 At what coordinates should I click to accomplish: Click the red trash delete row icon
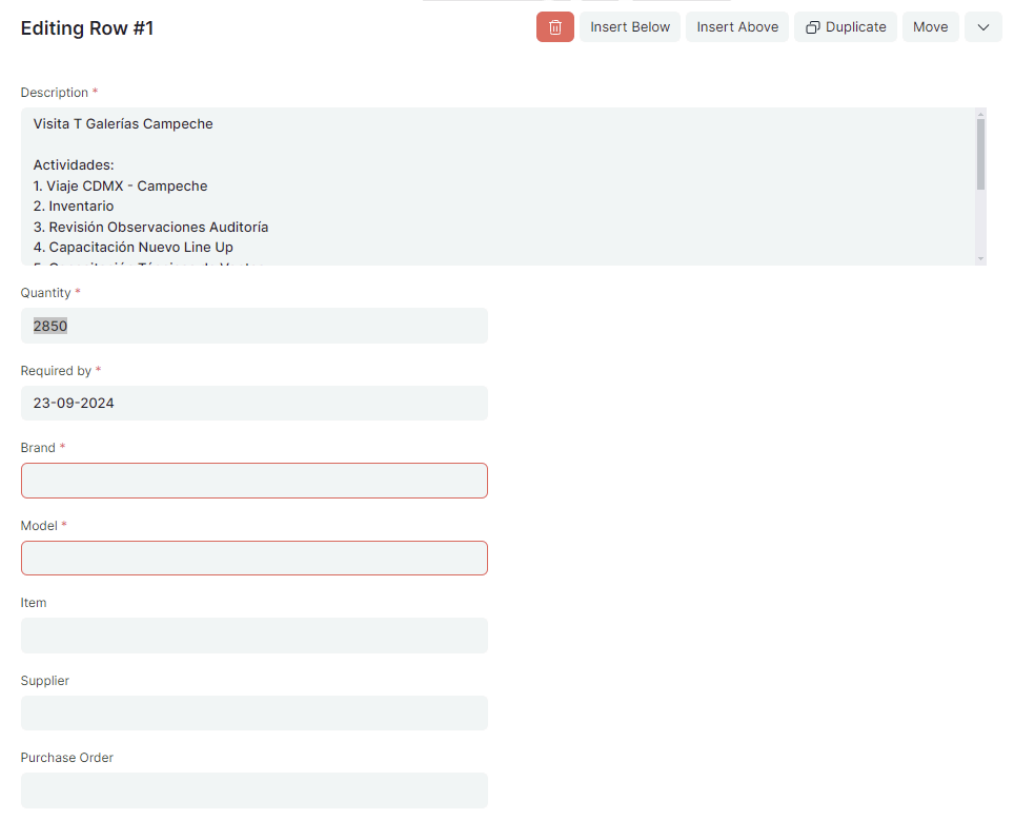(x=555, y=27)
